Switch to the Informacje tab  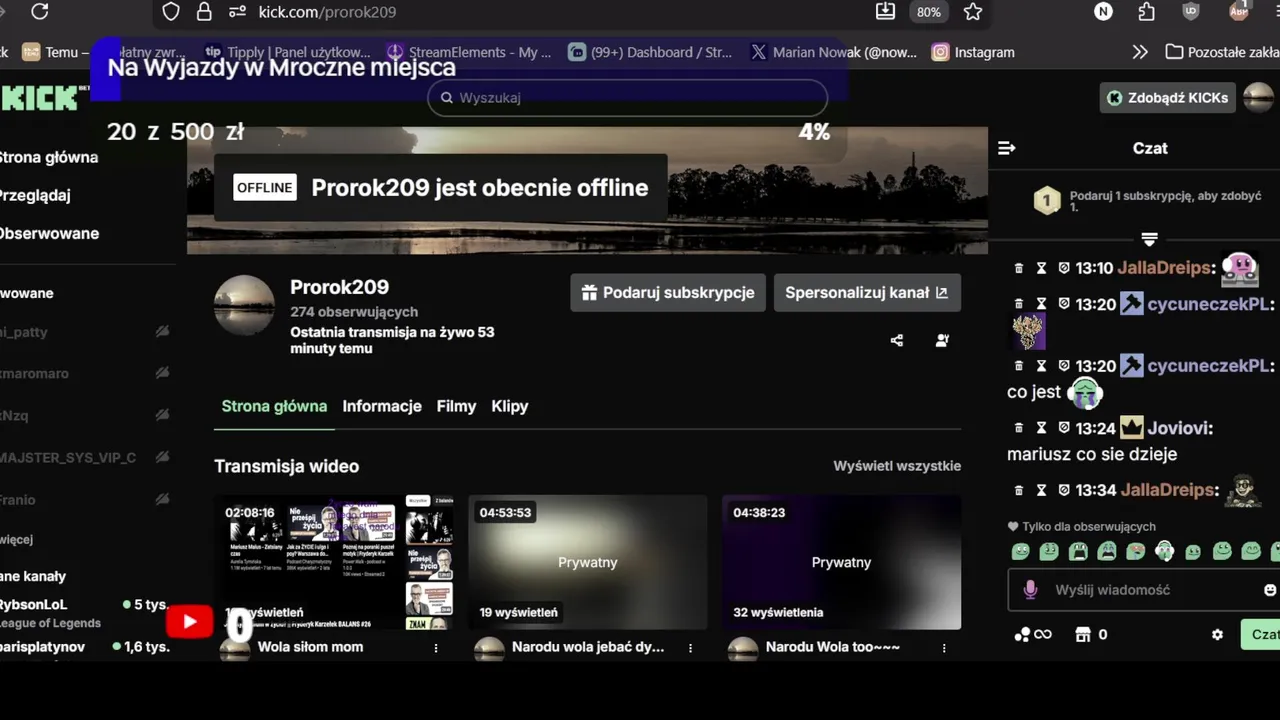(x=382, y=406)
